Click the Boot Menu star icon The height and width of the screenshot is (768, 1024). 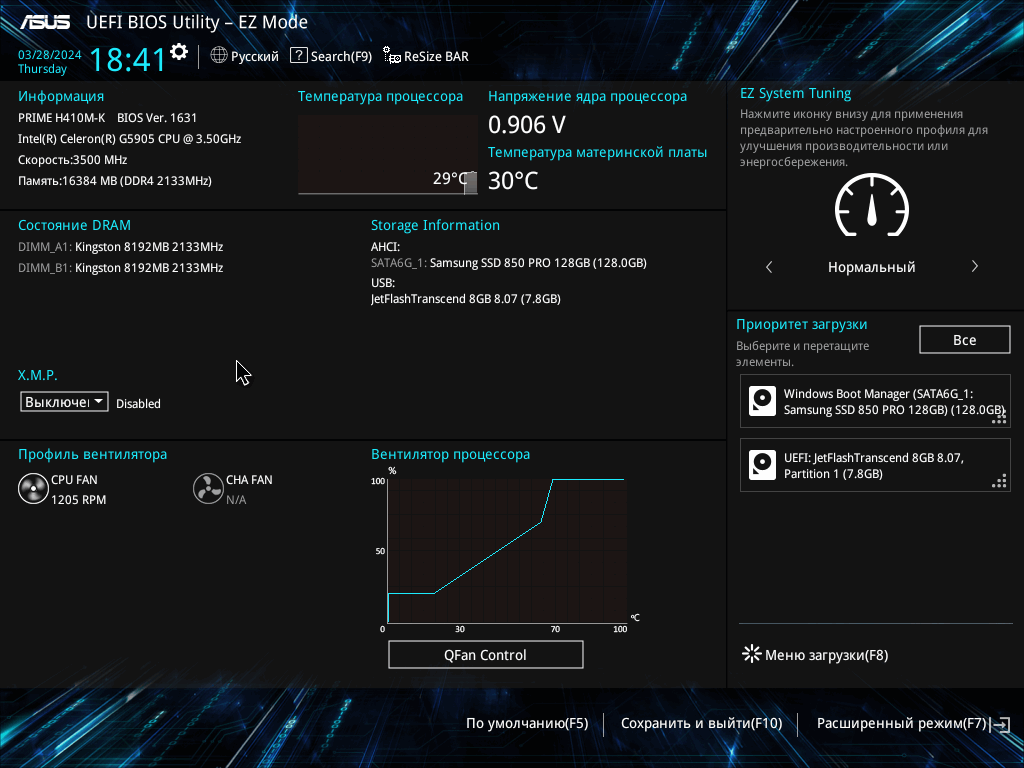752,654
